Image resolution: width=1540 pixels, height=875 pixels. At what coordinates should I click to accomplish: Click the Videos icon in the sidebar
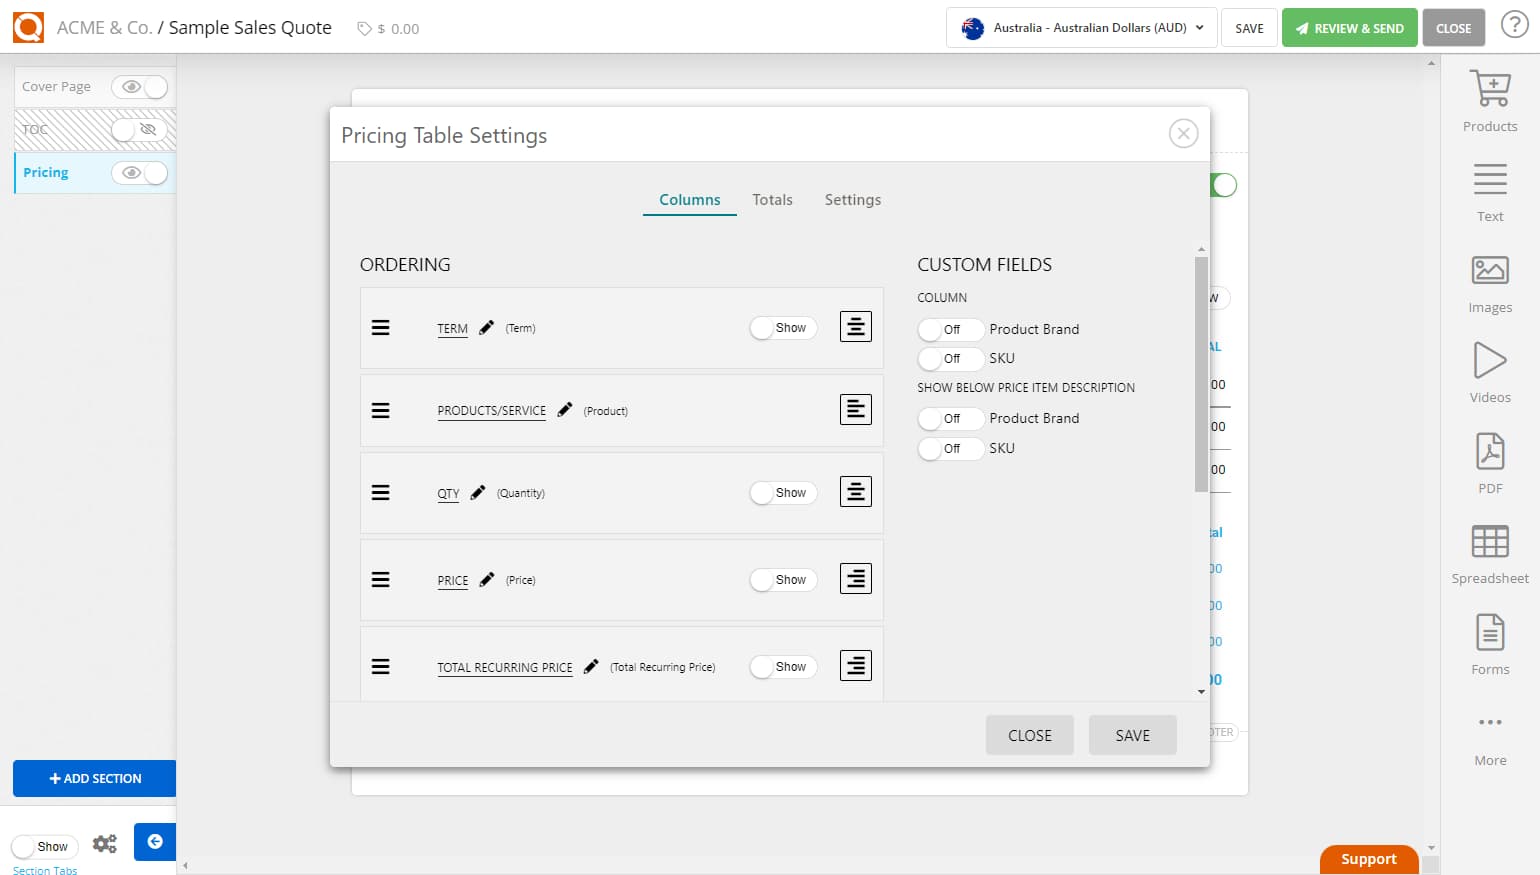coord(1489,370)
